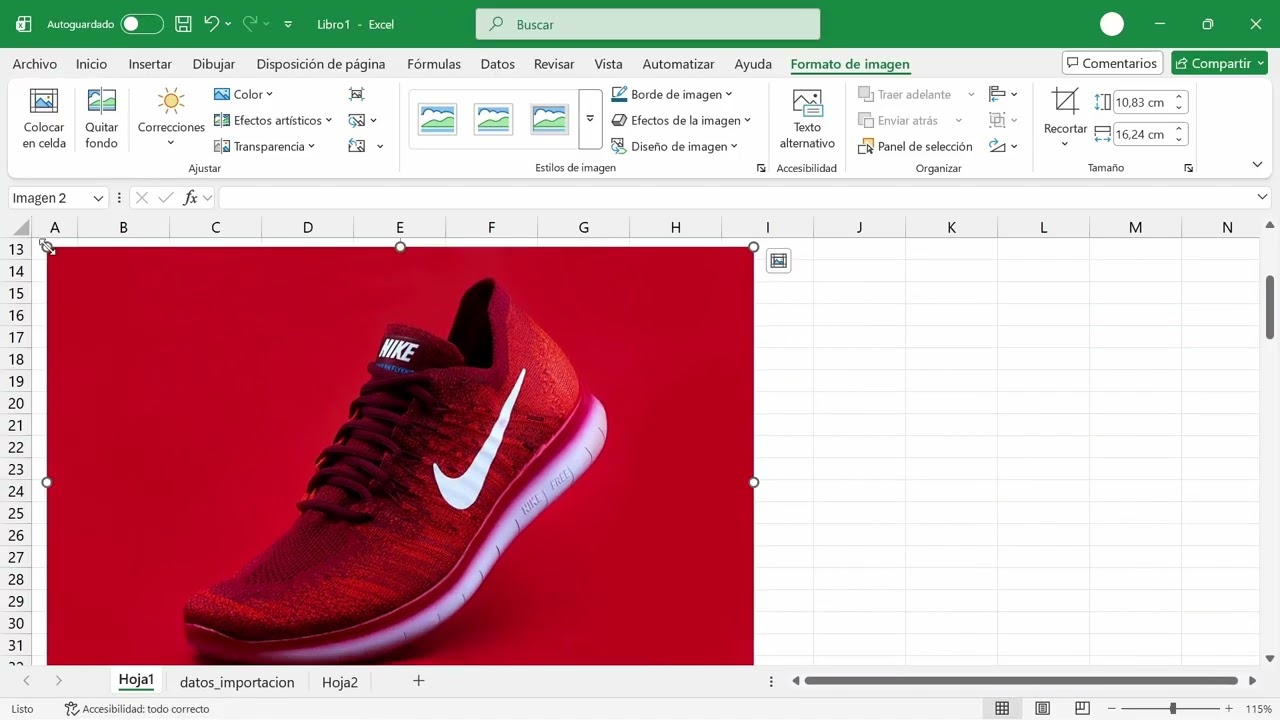Open the Name Box dropdown arrow
This screenshot has height=720, width=1280.
point(98,198)
